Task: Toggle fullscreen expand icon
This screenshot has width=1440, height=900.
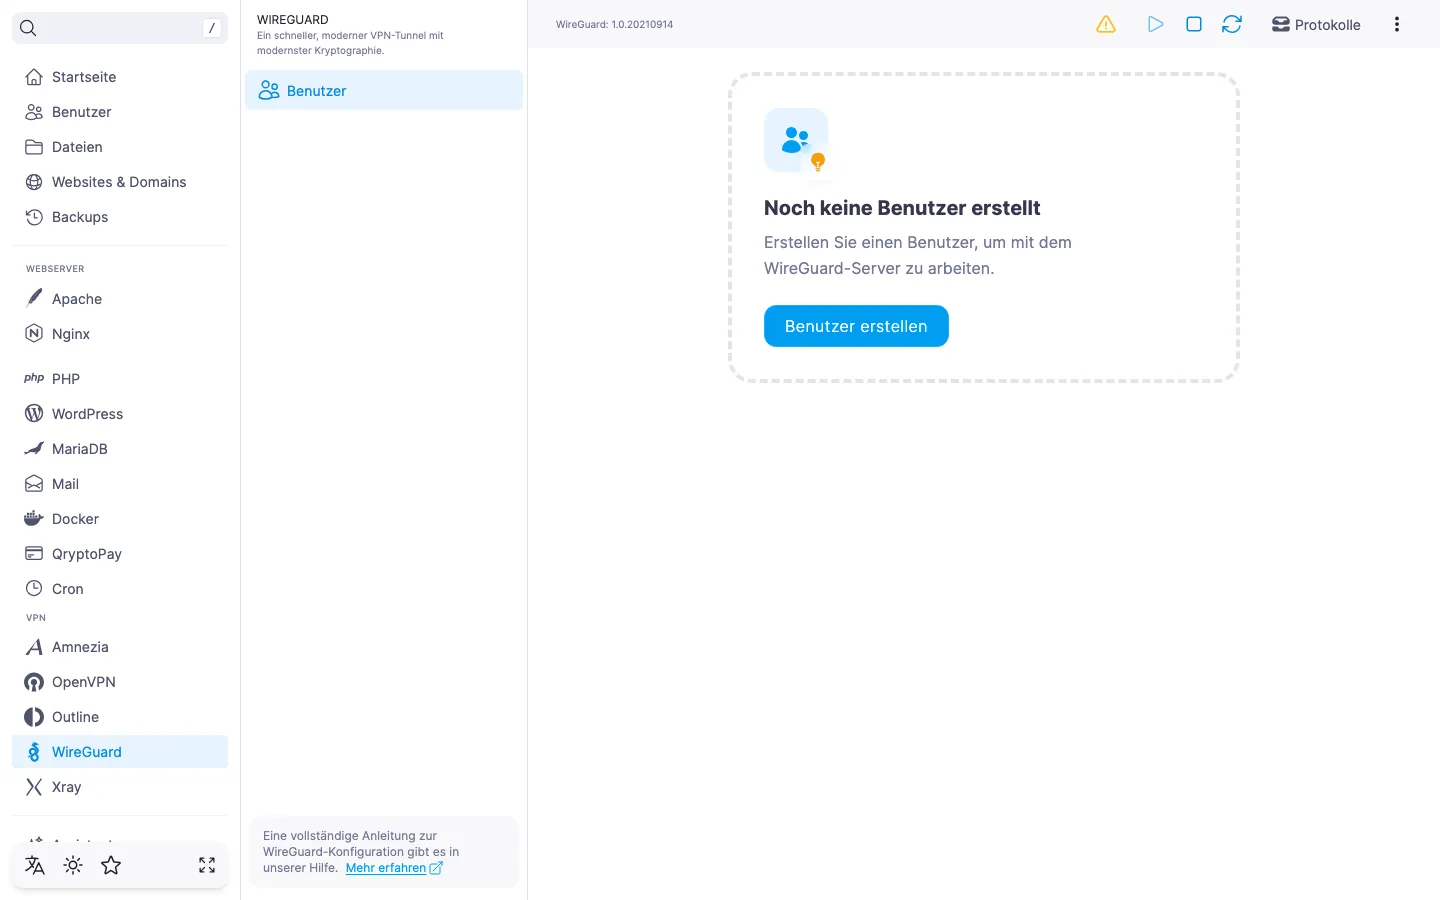Action: point(207,865)
